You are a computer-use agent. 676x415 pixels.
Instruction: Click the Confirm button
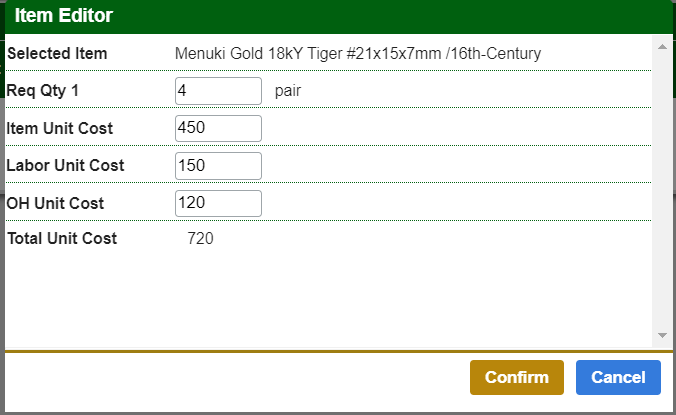tap(517, 377)
